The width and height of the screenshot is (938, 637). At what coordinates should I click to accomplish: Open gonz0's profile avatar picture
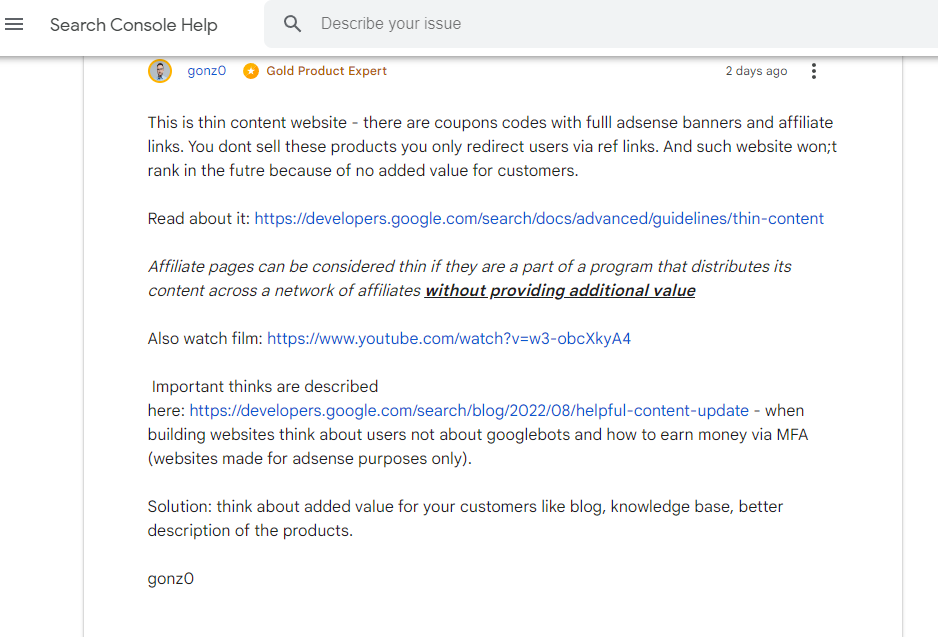click(160, 71)
